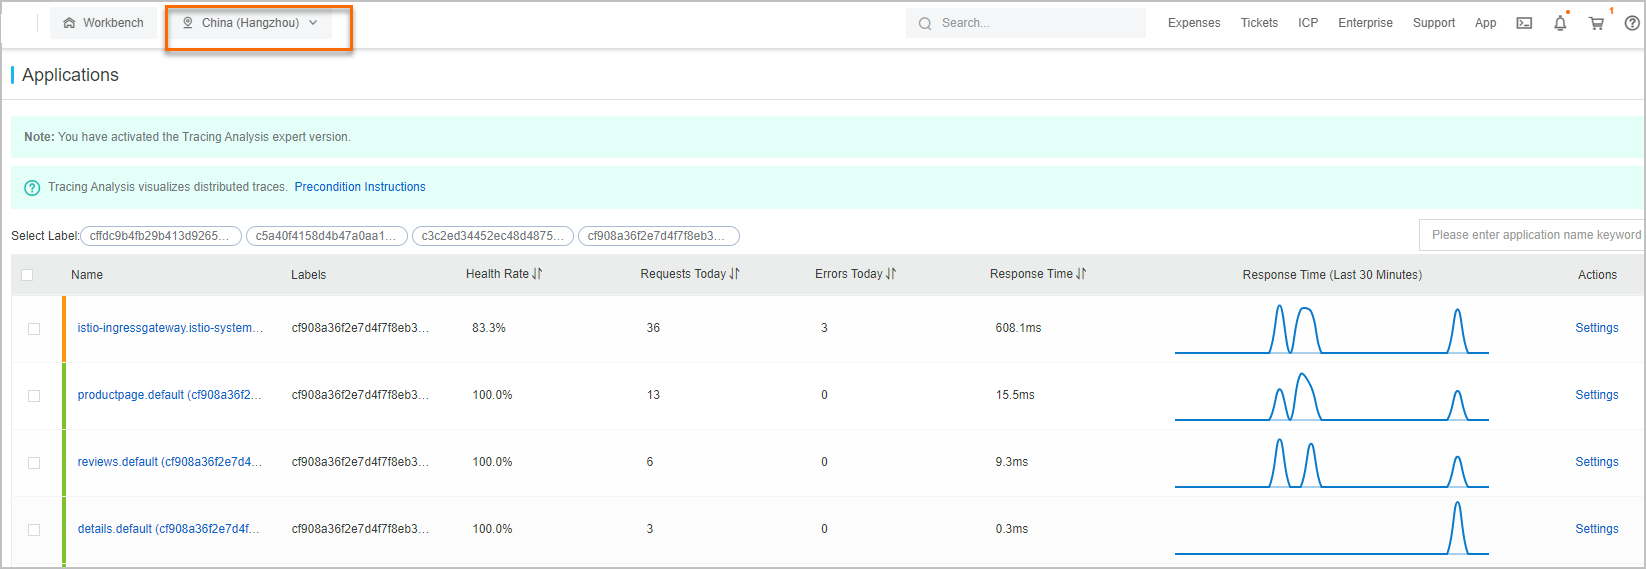This screenshot has width=1646, height=569.
Task: Click istio-ingressgateway response time chart
Action: pyautogui.click(x=1331, y=329)
